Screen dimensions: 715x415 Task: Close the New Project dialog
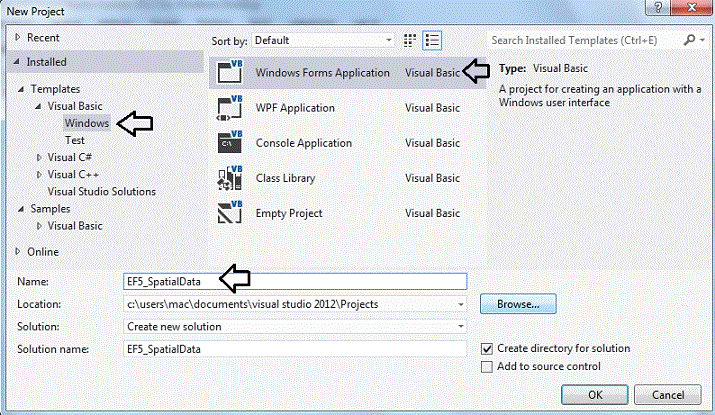click(691, 7)
